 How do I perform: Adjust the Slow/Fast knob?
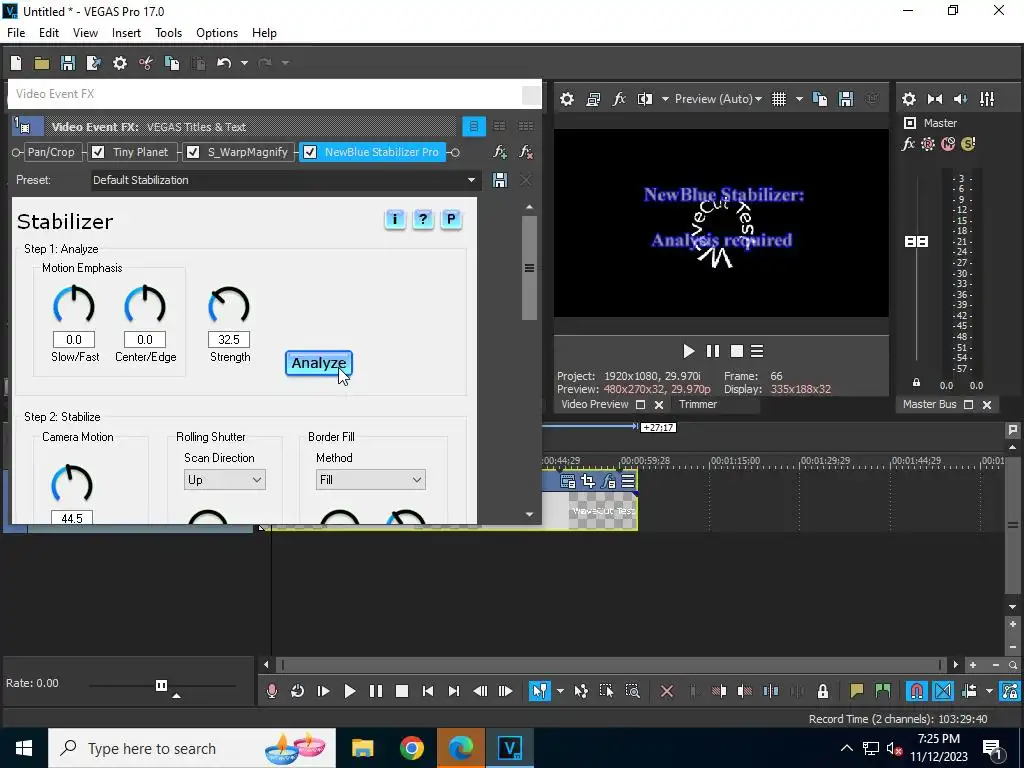click(x=74, y=304)
